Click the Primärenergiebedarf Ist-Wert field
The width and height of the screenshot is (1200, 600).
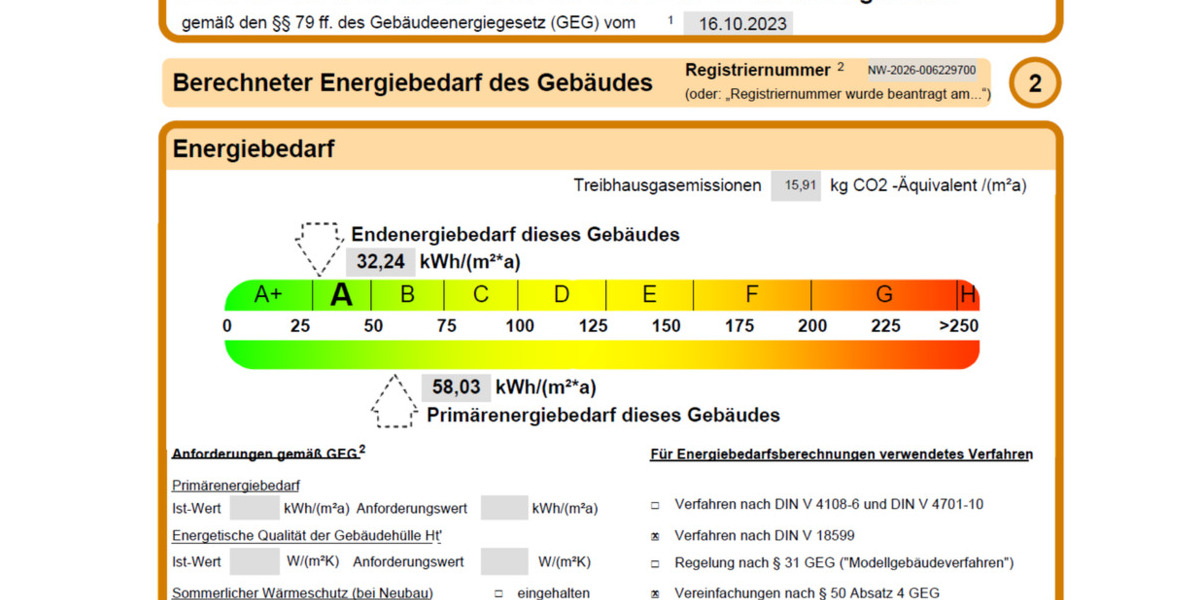pos(254,508)
